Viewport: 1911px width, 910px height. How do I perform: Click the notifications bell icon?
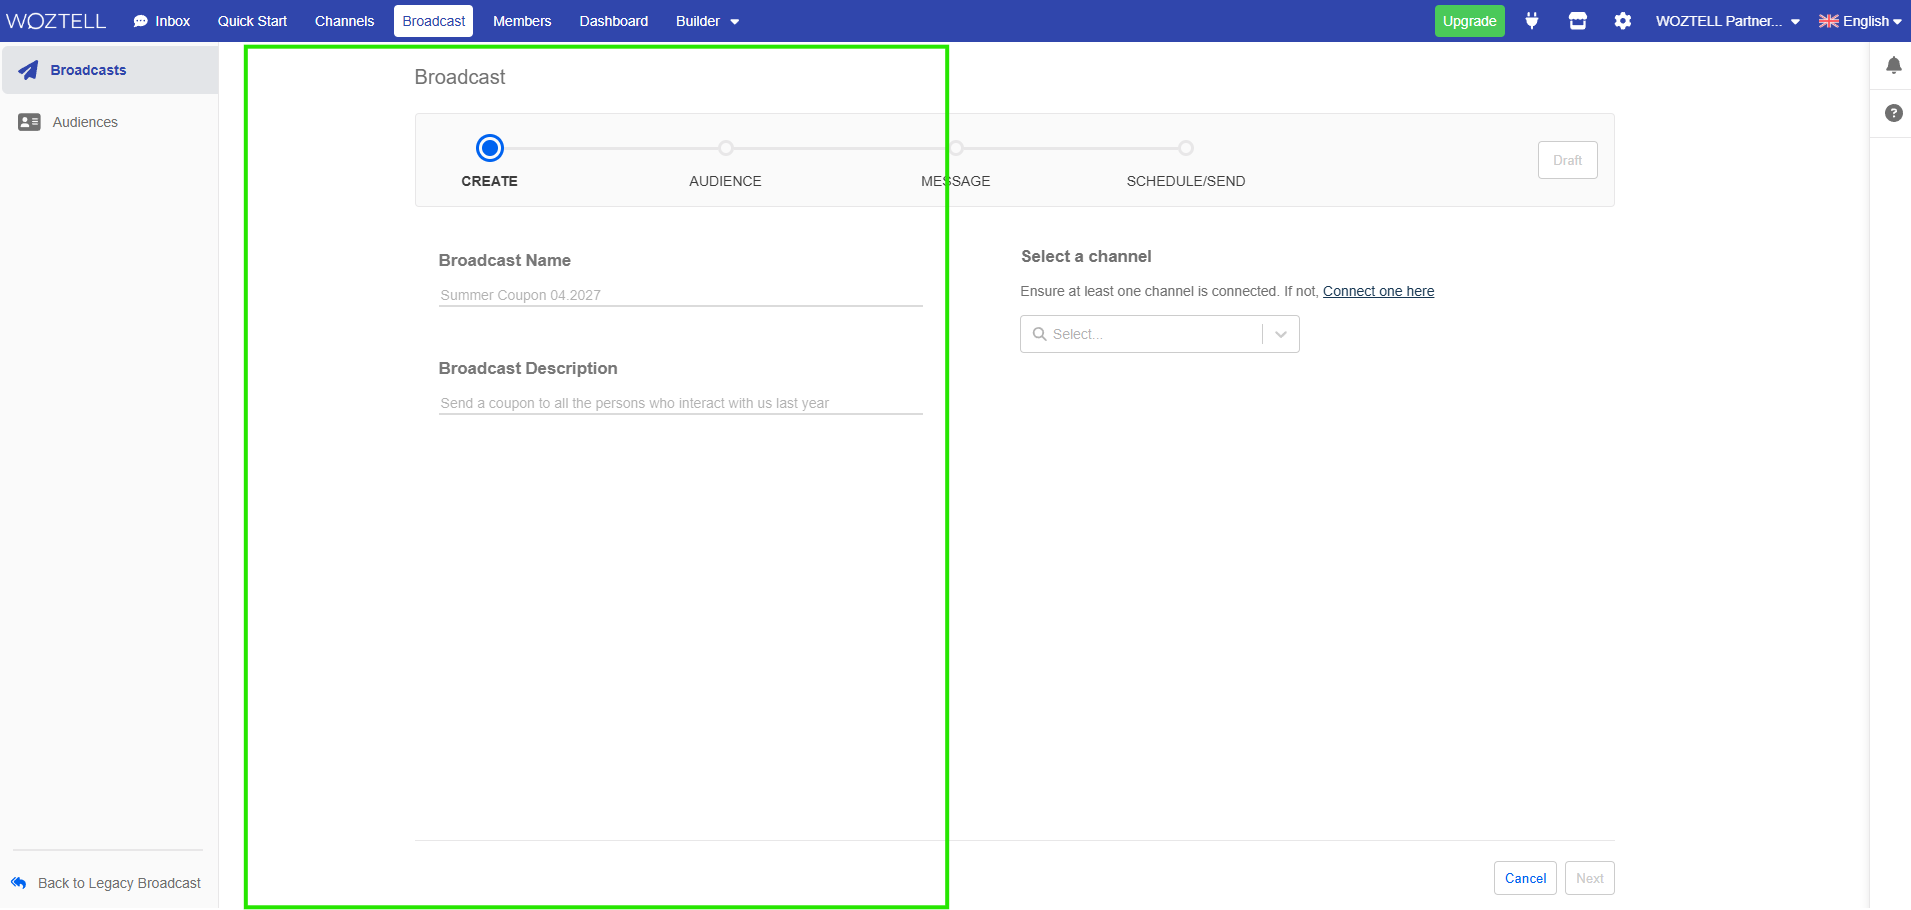click(x=1893, y=66)
